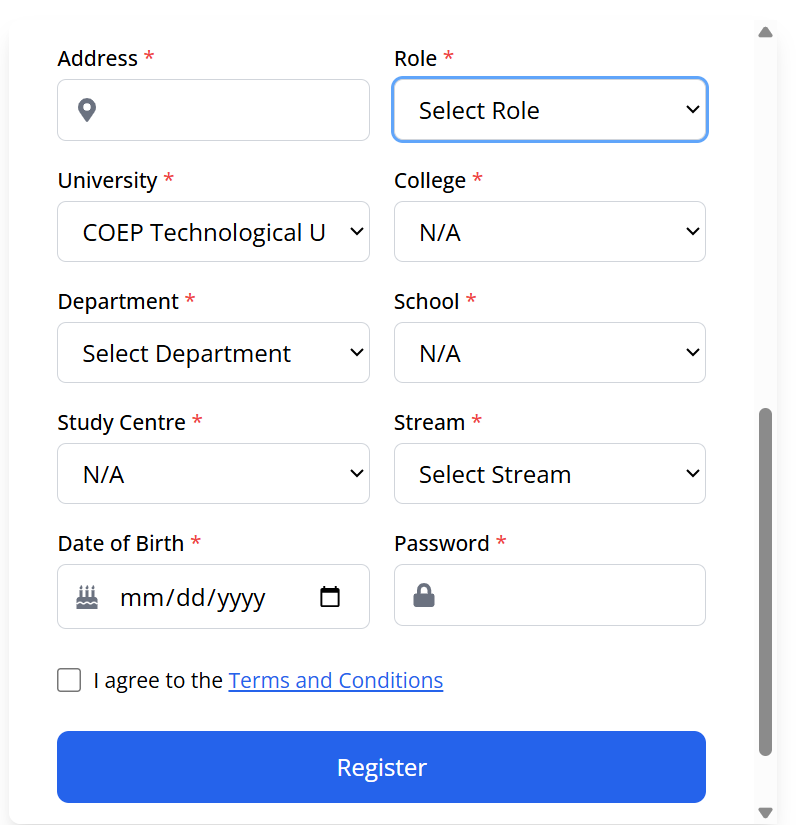
Task: Click the scrollbar up arrow
Action: pos(766,32)
